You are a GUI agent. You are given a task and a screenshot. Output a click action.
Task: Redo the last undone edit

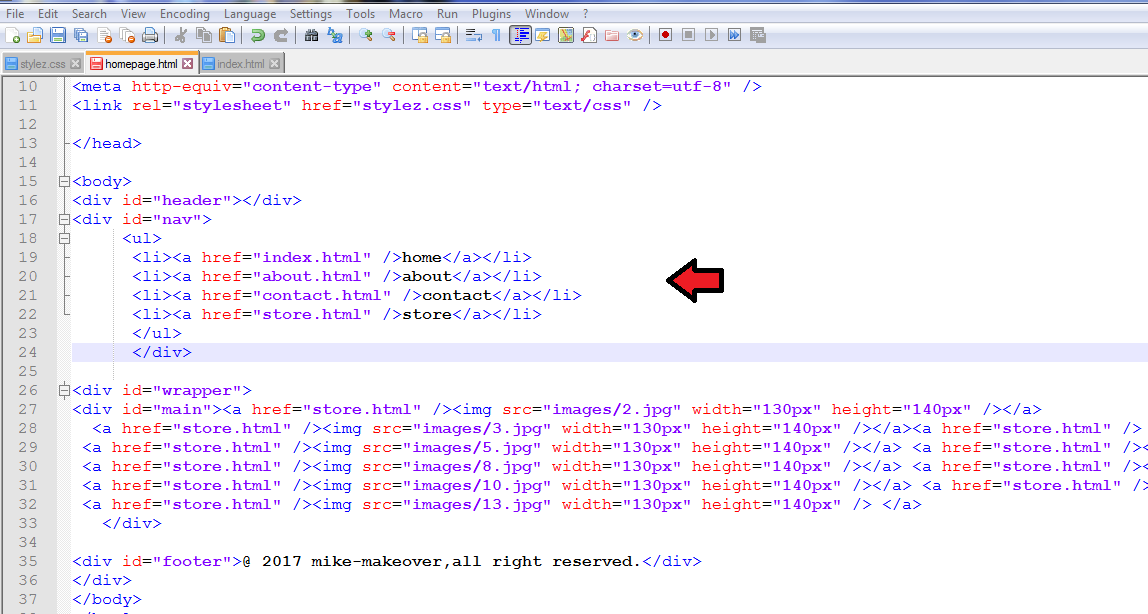point(281,35)
